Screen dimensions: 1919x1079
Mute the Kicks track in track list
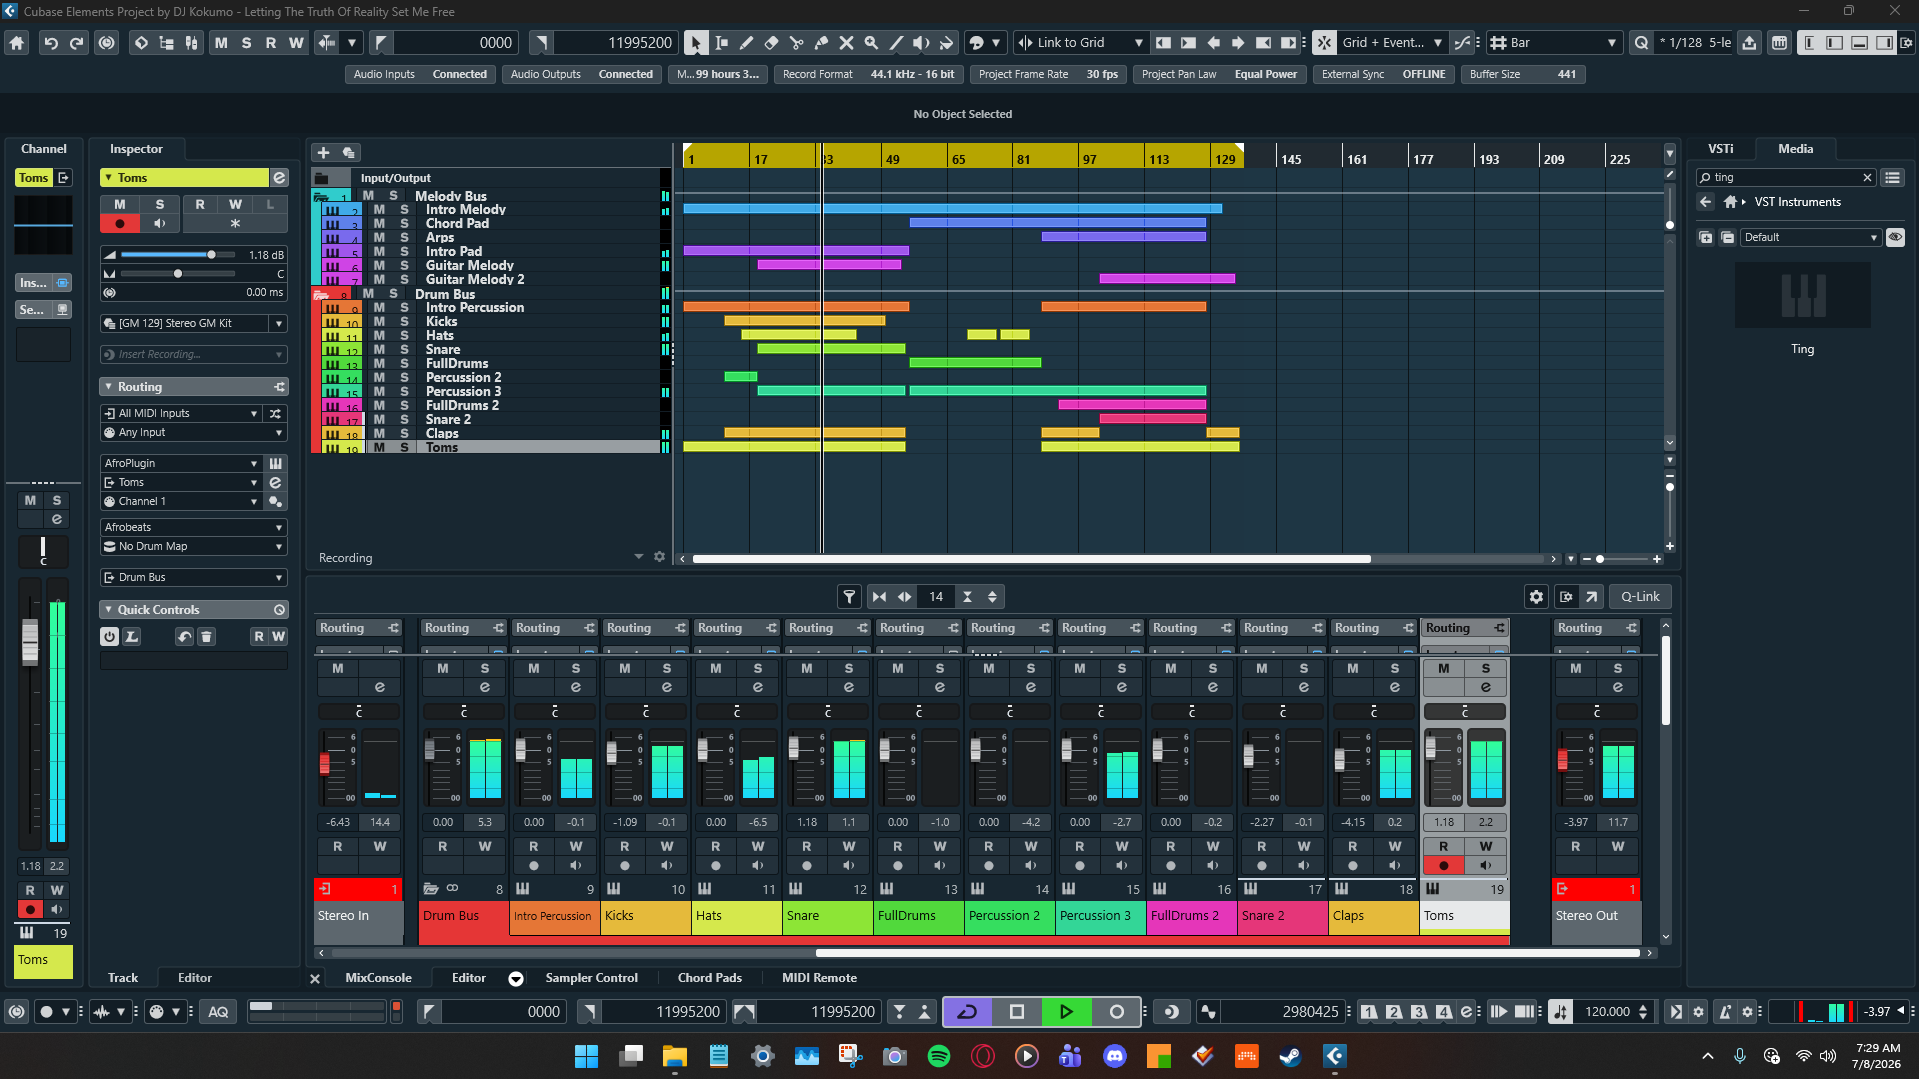(379, 321)
